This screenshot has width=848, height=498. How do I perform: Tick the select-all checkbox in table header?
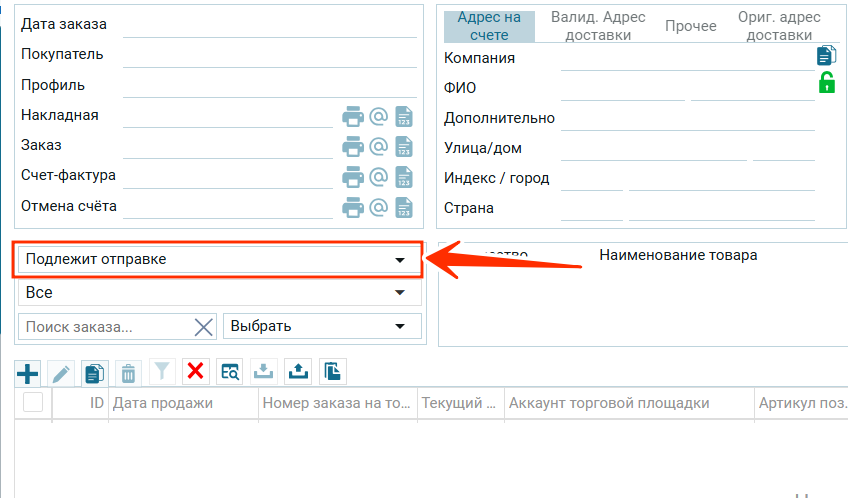point(33,403)
